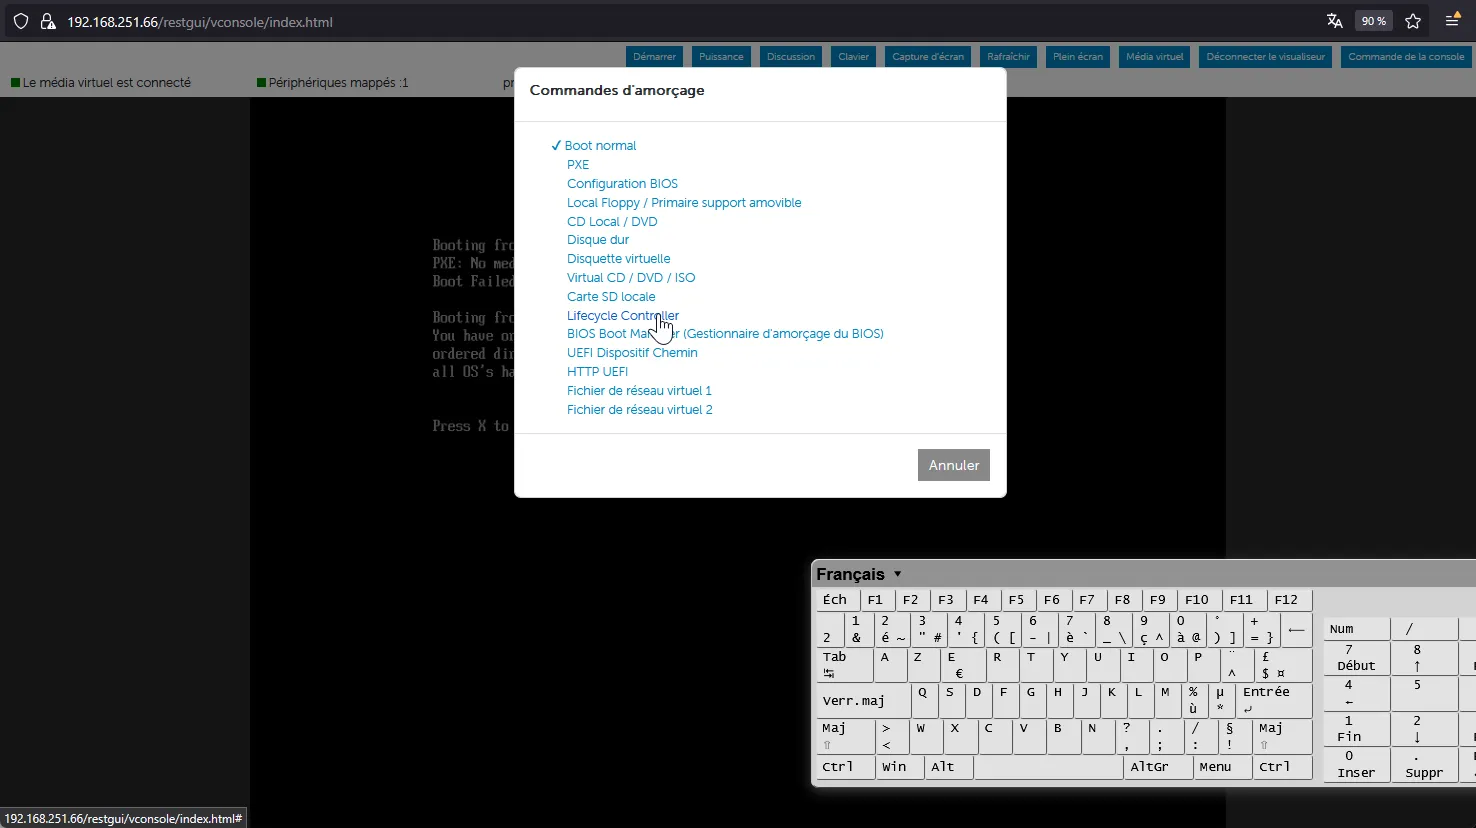Click the browser shield tracking protection icon
This screenshot has width=1476, height=828.
tap(20, 21)
